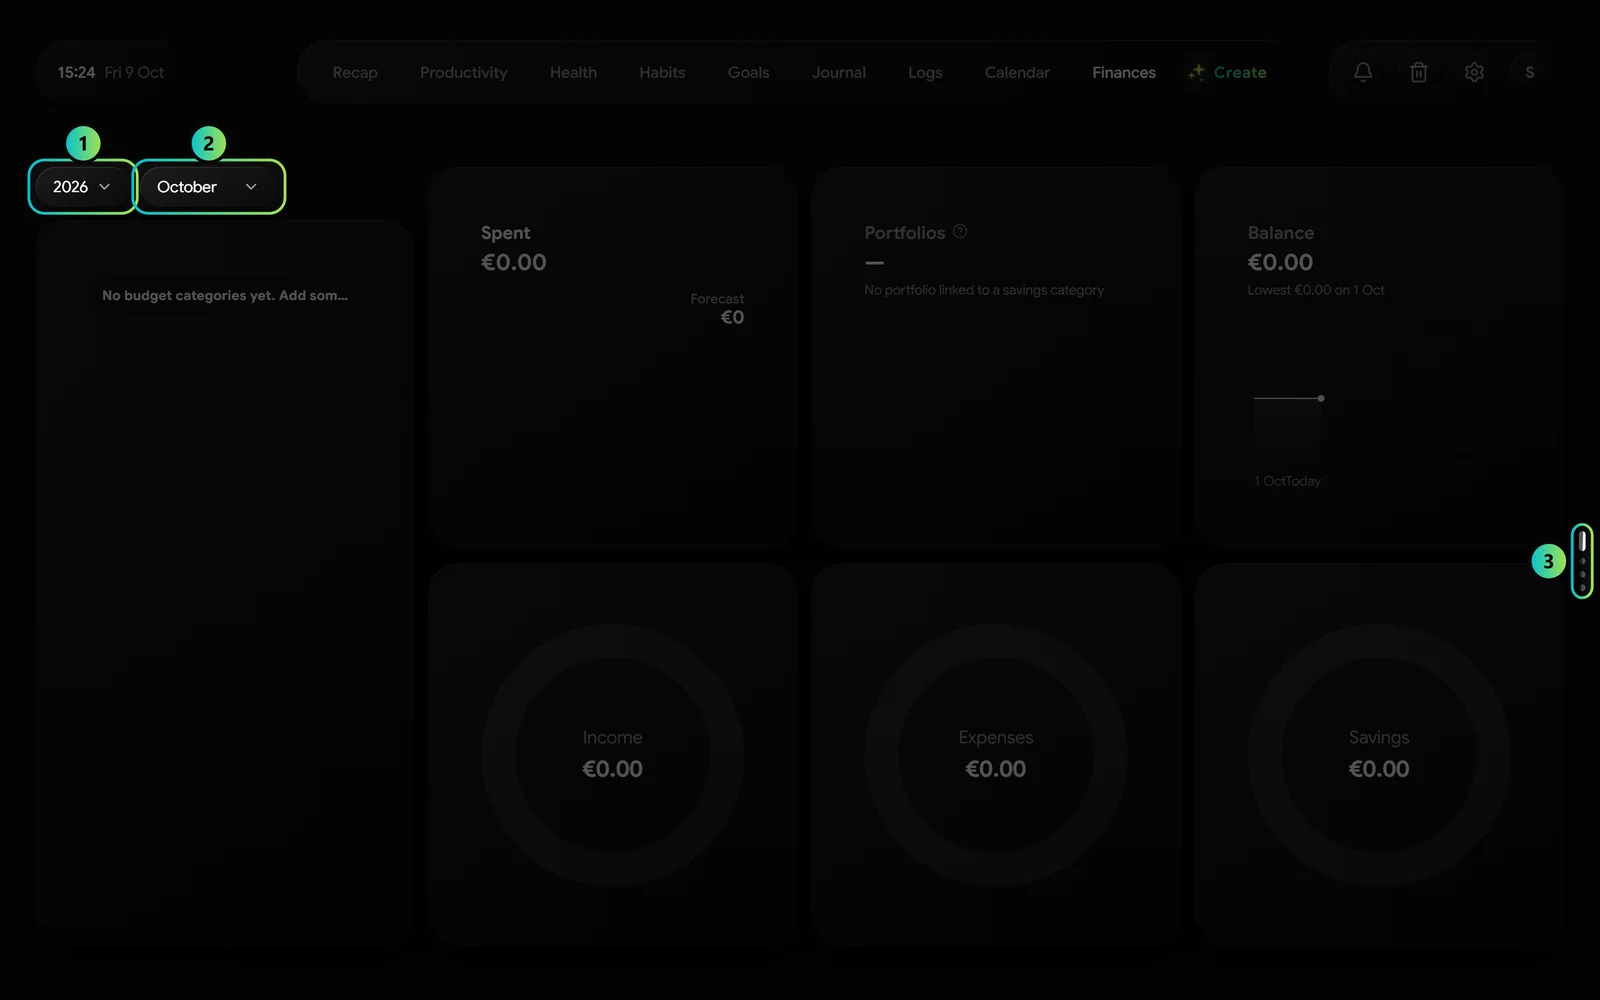Open settings via the gear icon
Viewport: 1600px width, 1000px height.
(1474, 72)
